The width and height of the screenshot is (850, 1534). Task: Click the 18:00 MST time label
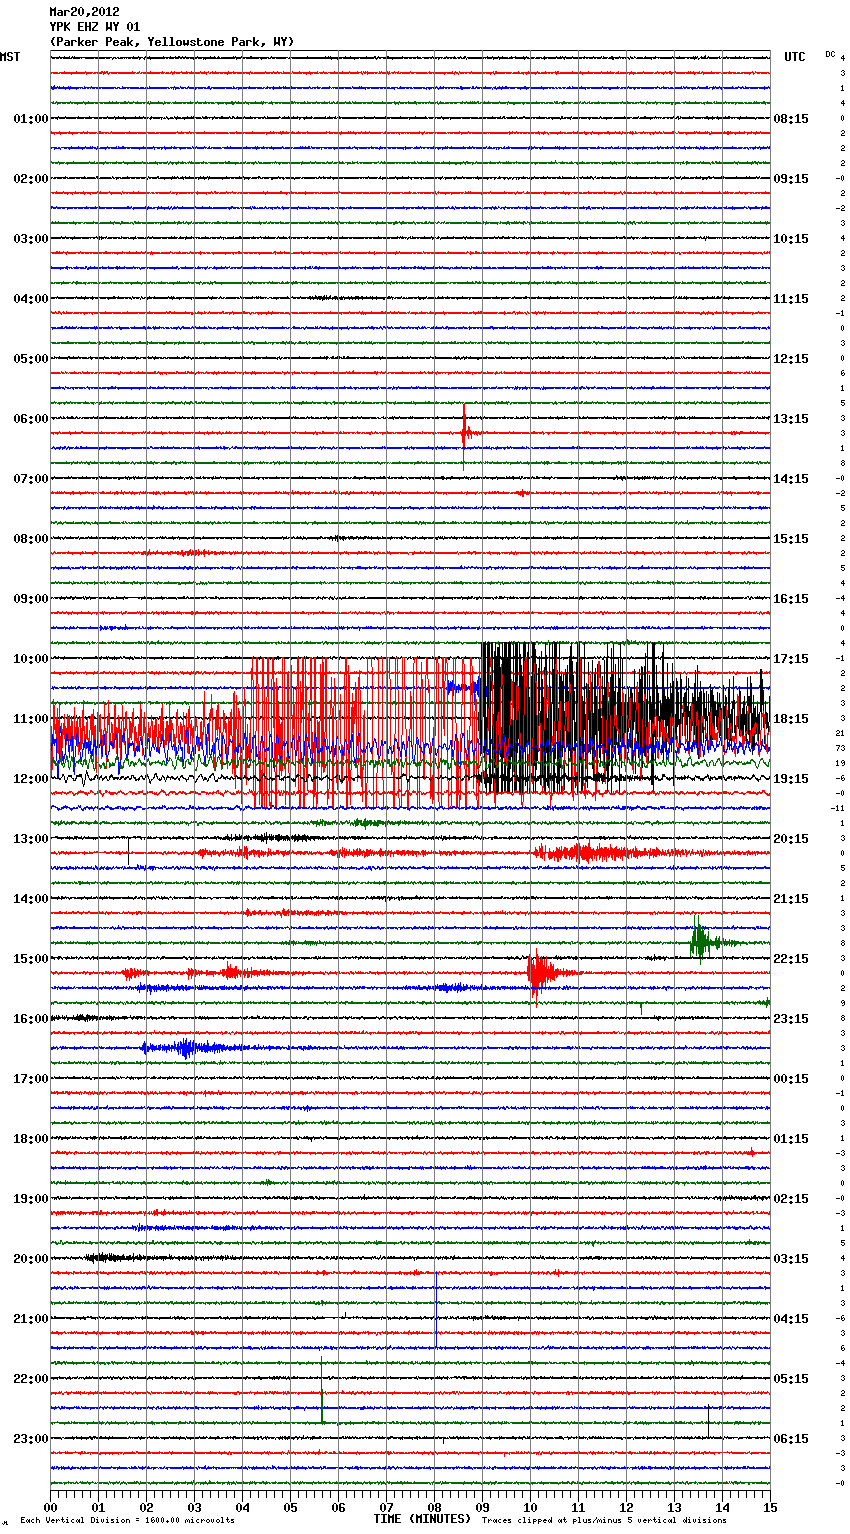point(31,1139)
